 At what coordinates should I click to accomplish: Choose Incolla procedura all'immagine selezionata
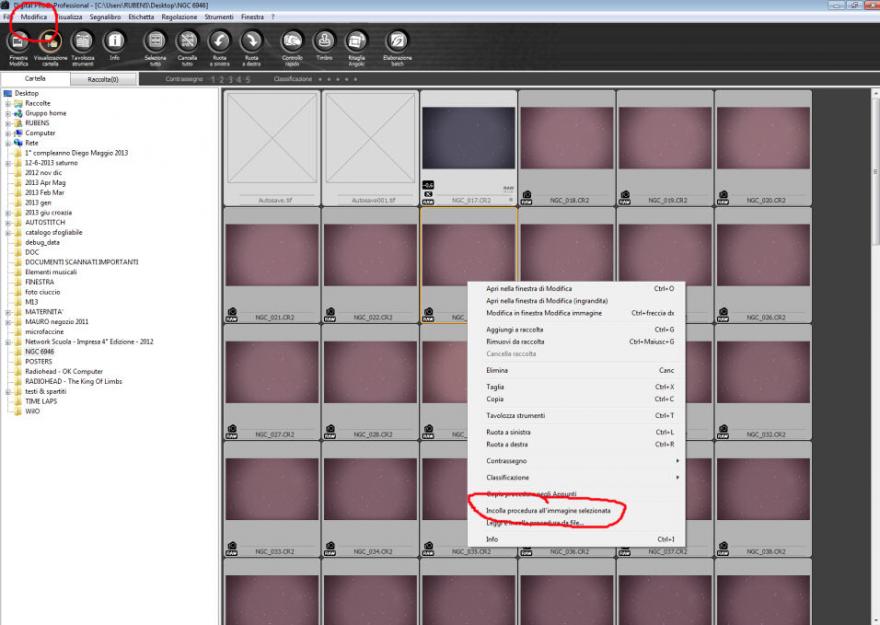click(x=548, y=510)
